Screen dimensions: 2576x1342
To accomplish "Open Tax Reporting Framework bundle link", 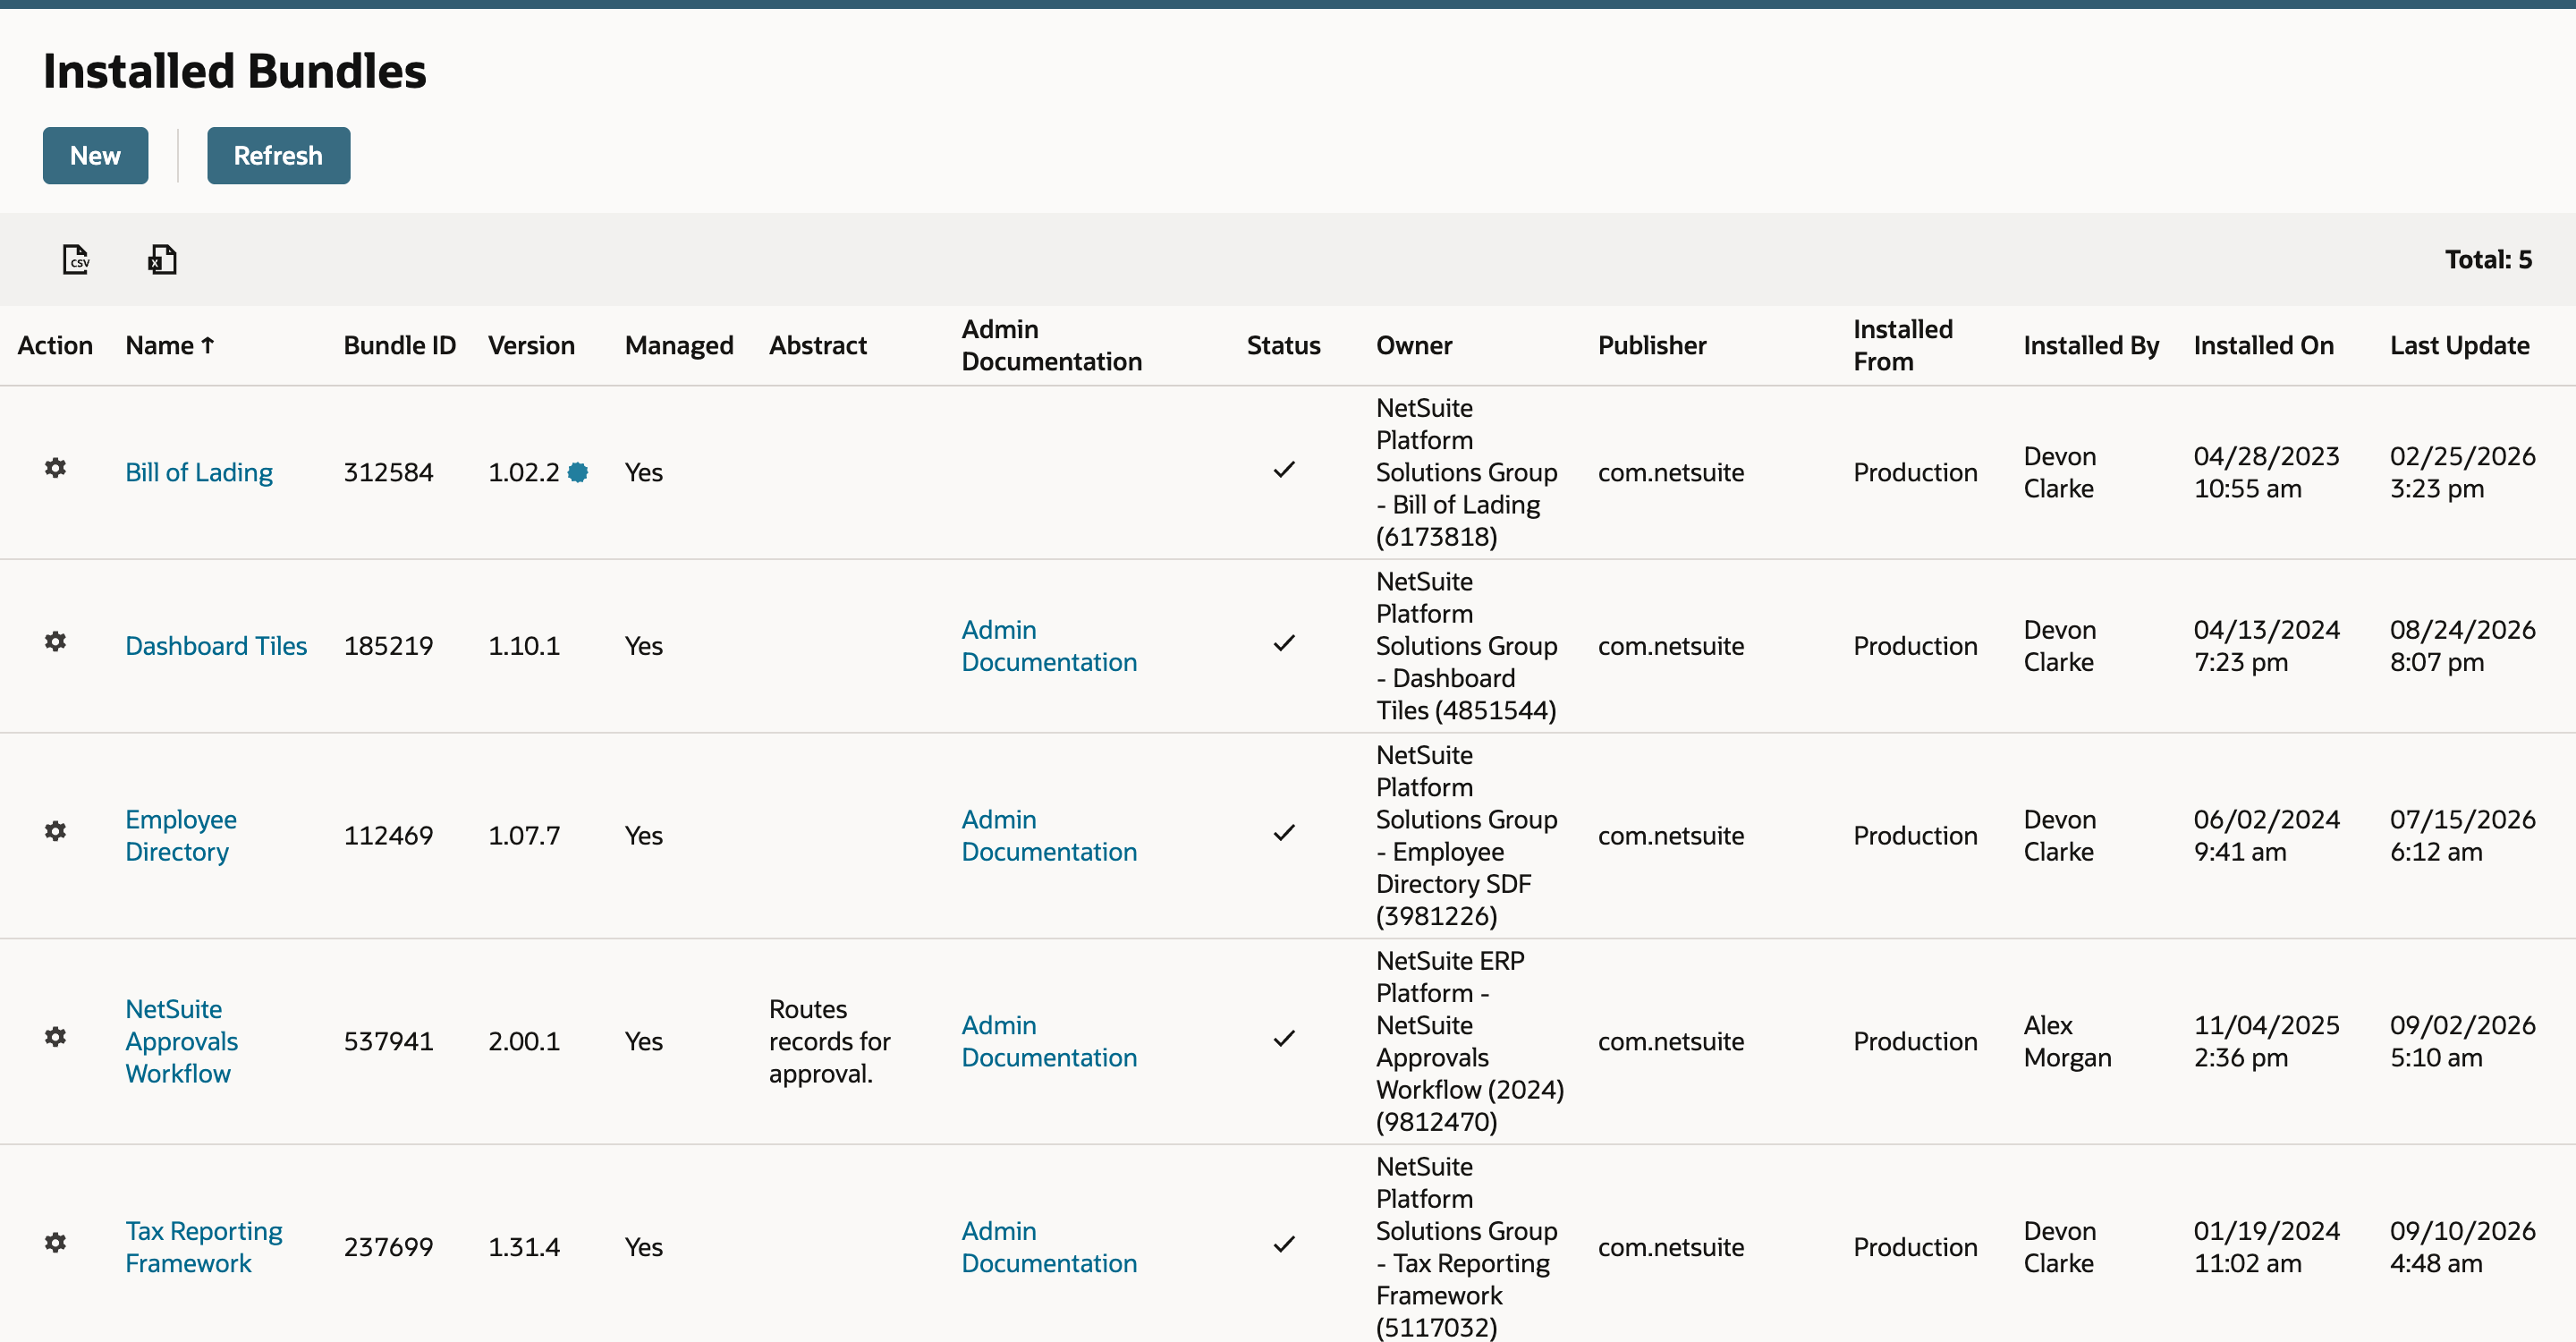I will coord(203,1247).
